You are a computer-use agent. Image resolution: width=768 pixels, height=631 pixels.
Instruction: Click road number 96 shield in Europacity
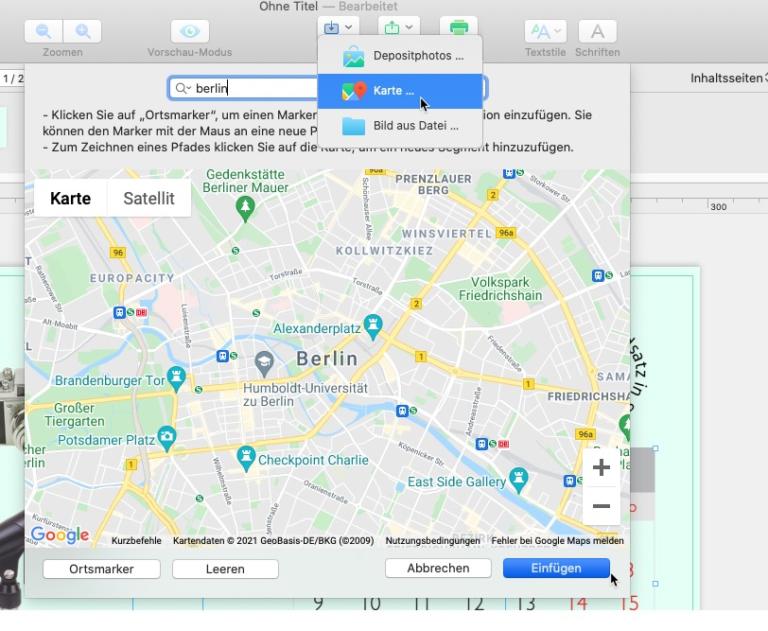[118, 253]
